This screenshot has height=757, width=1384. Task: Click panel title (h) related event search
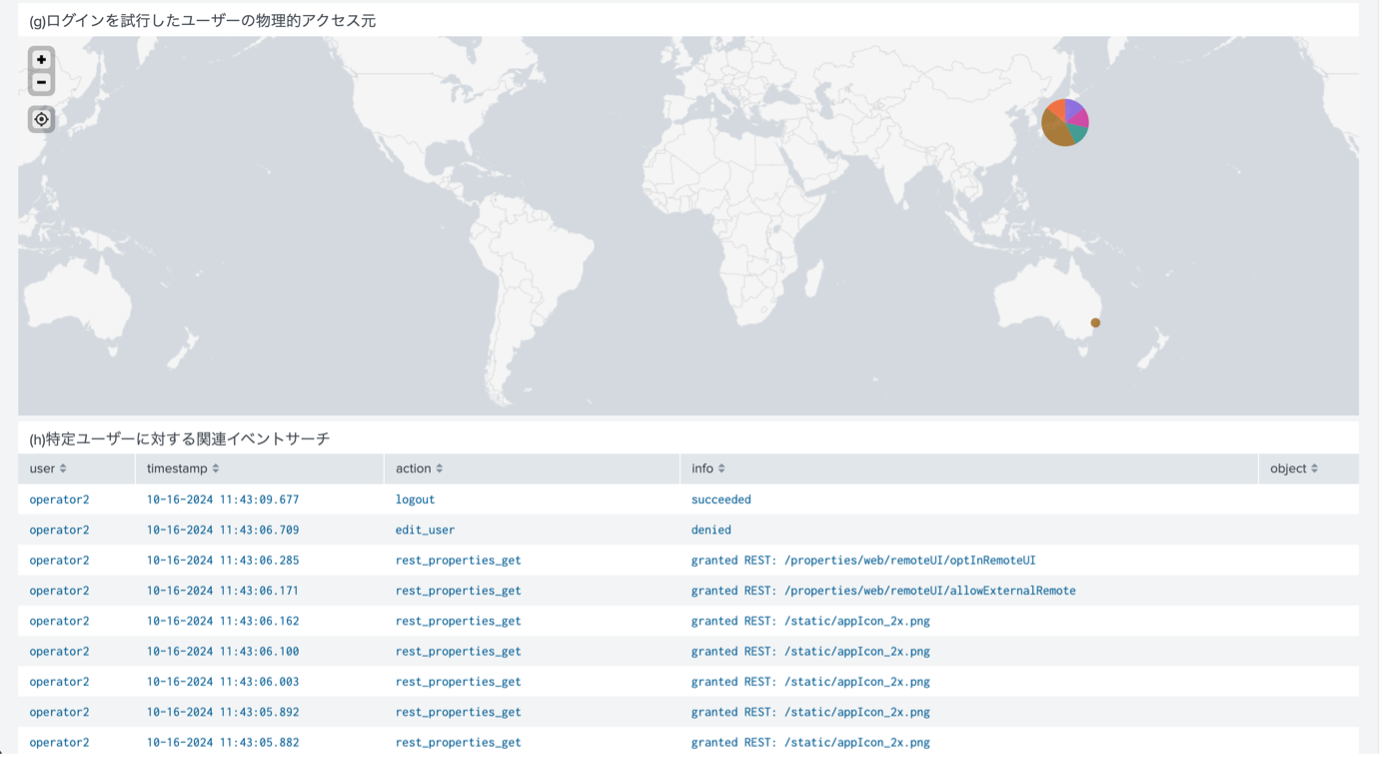[180, 438]
